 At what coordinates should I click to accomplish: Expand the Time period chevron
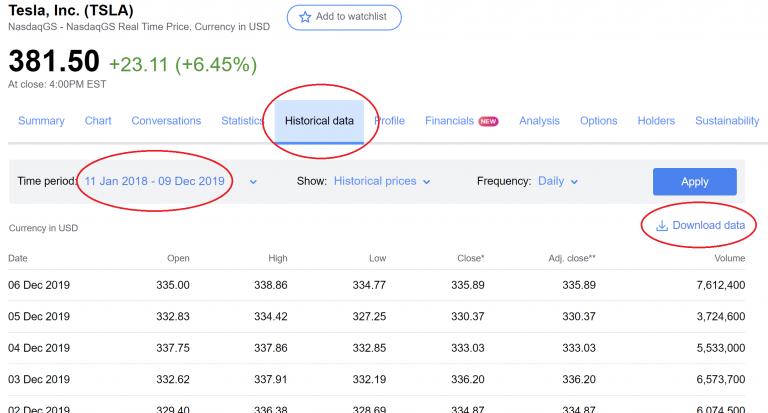[253, 182]
